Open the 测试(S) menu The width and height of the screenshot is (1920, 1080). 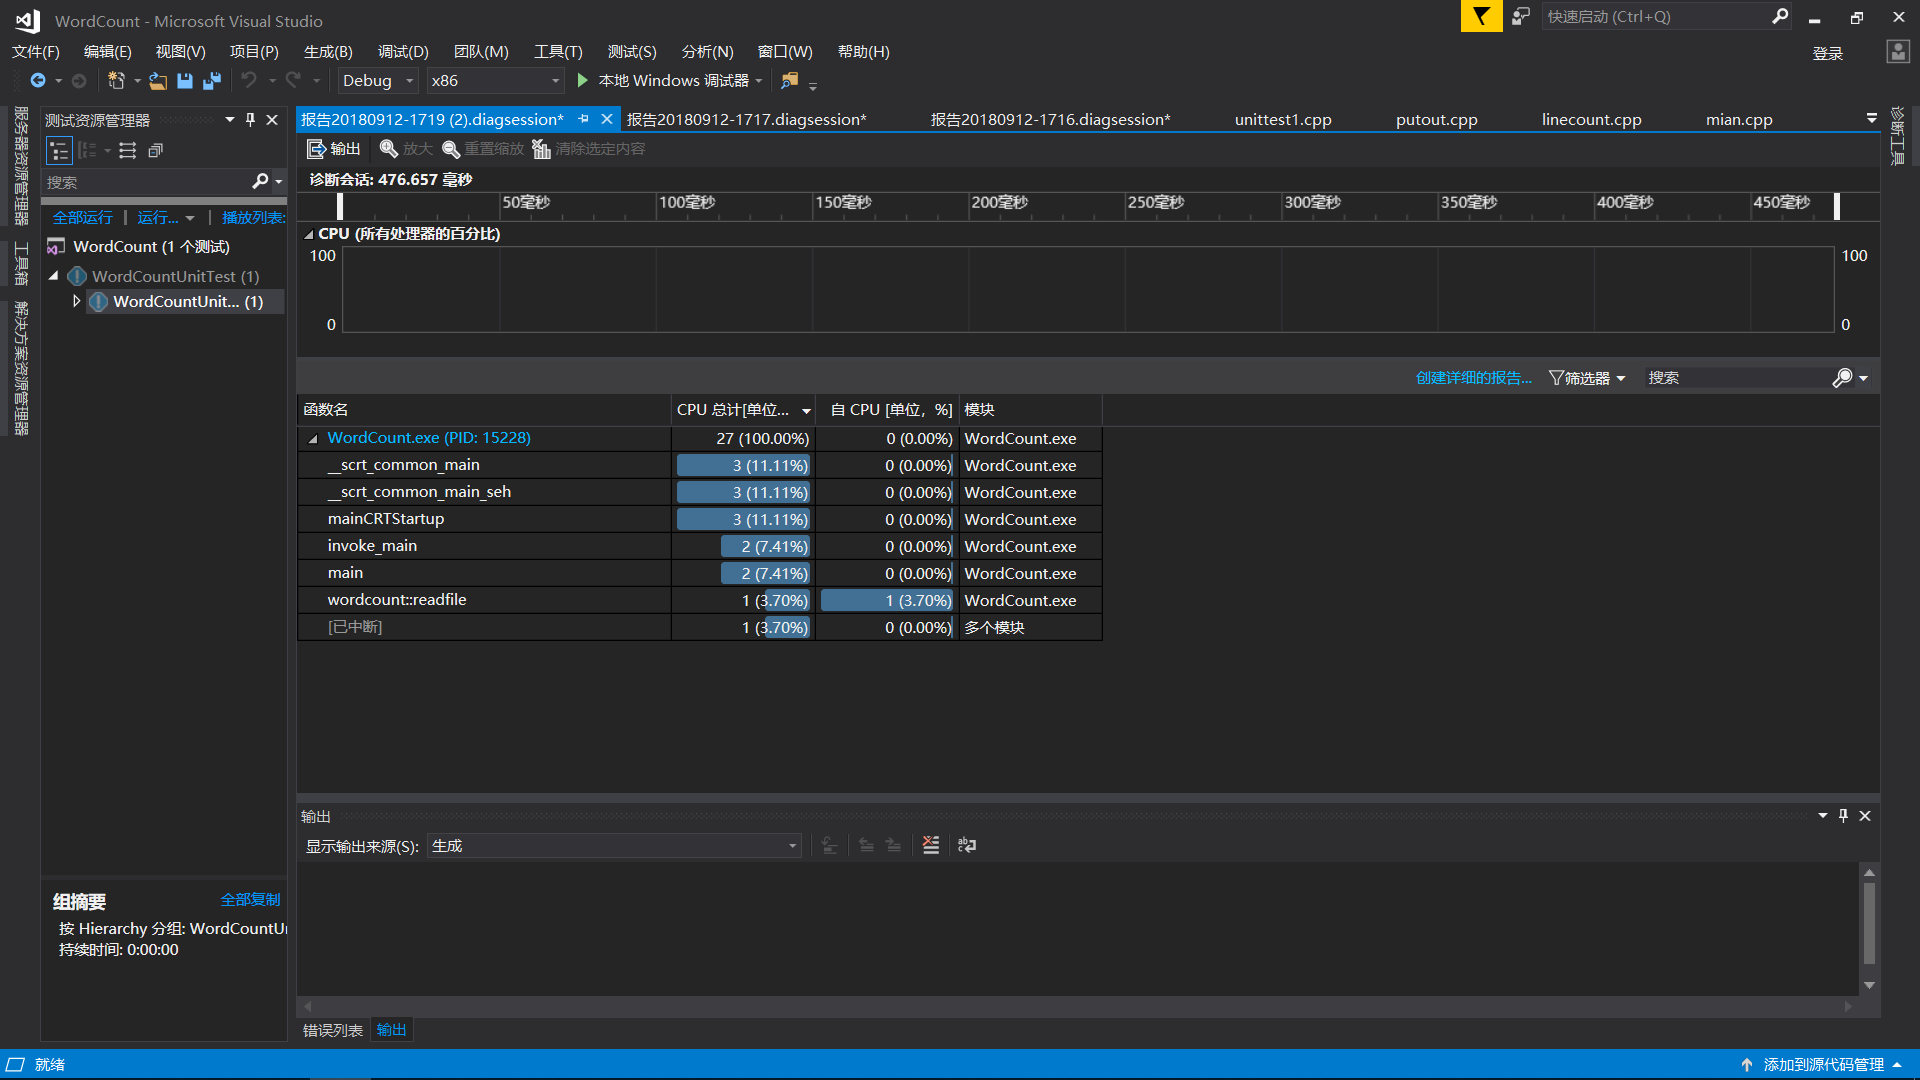point(632,52)
